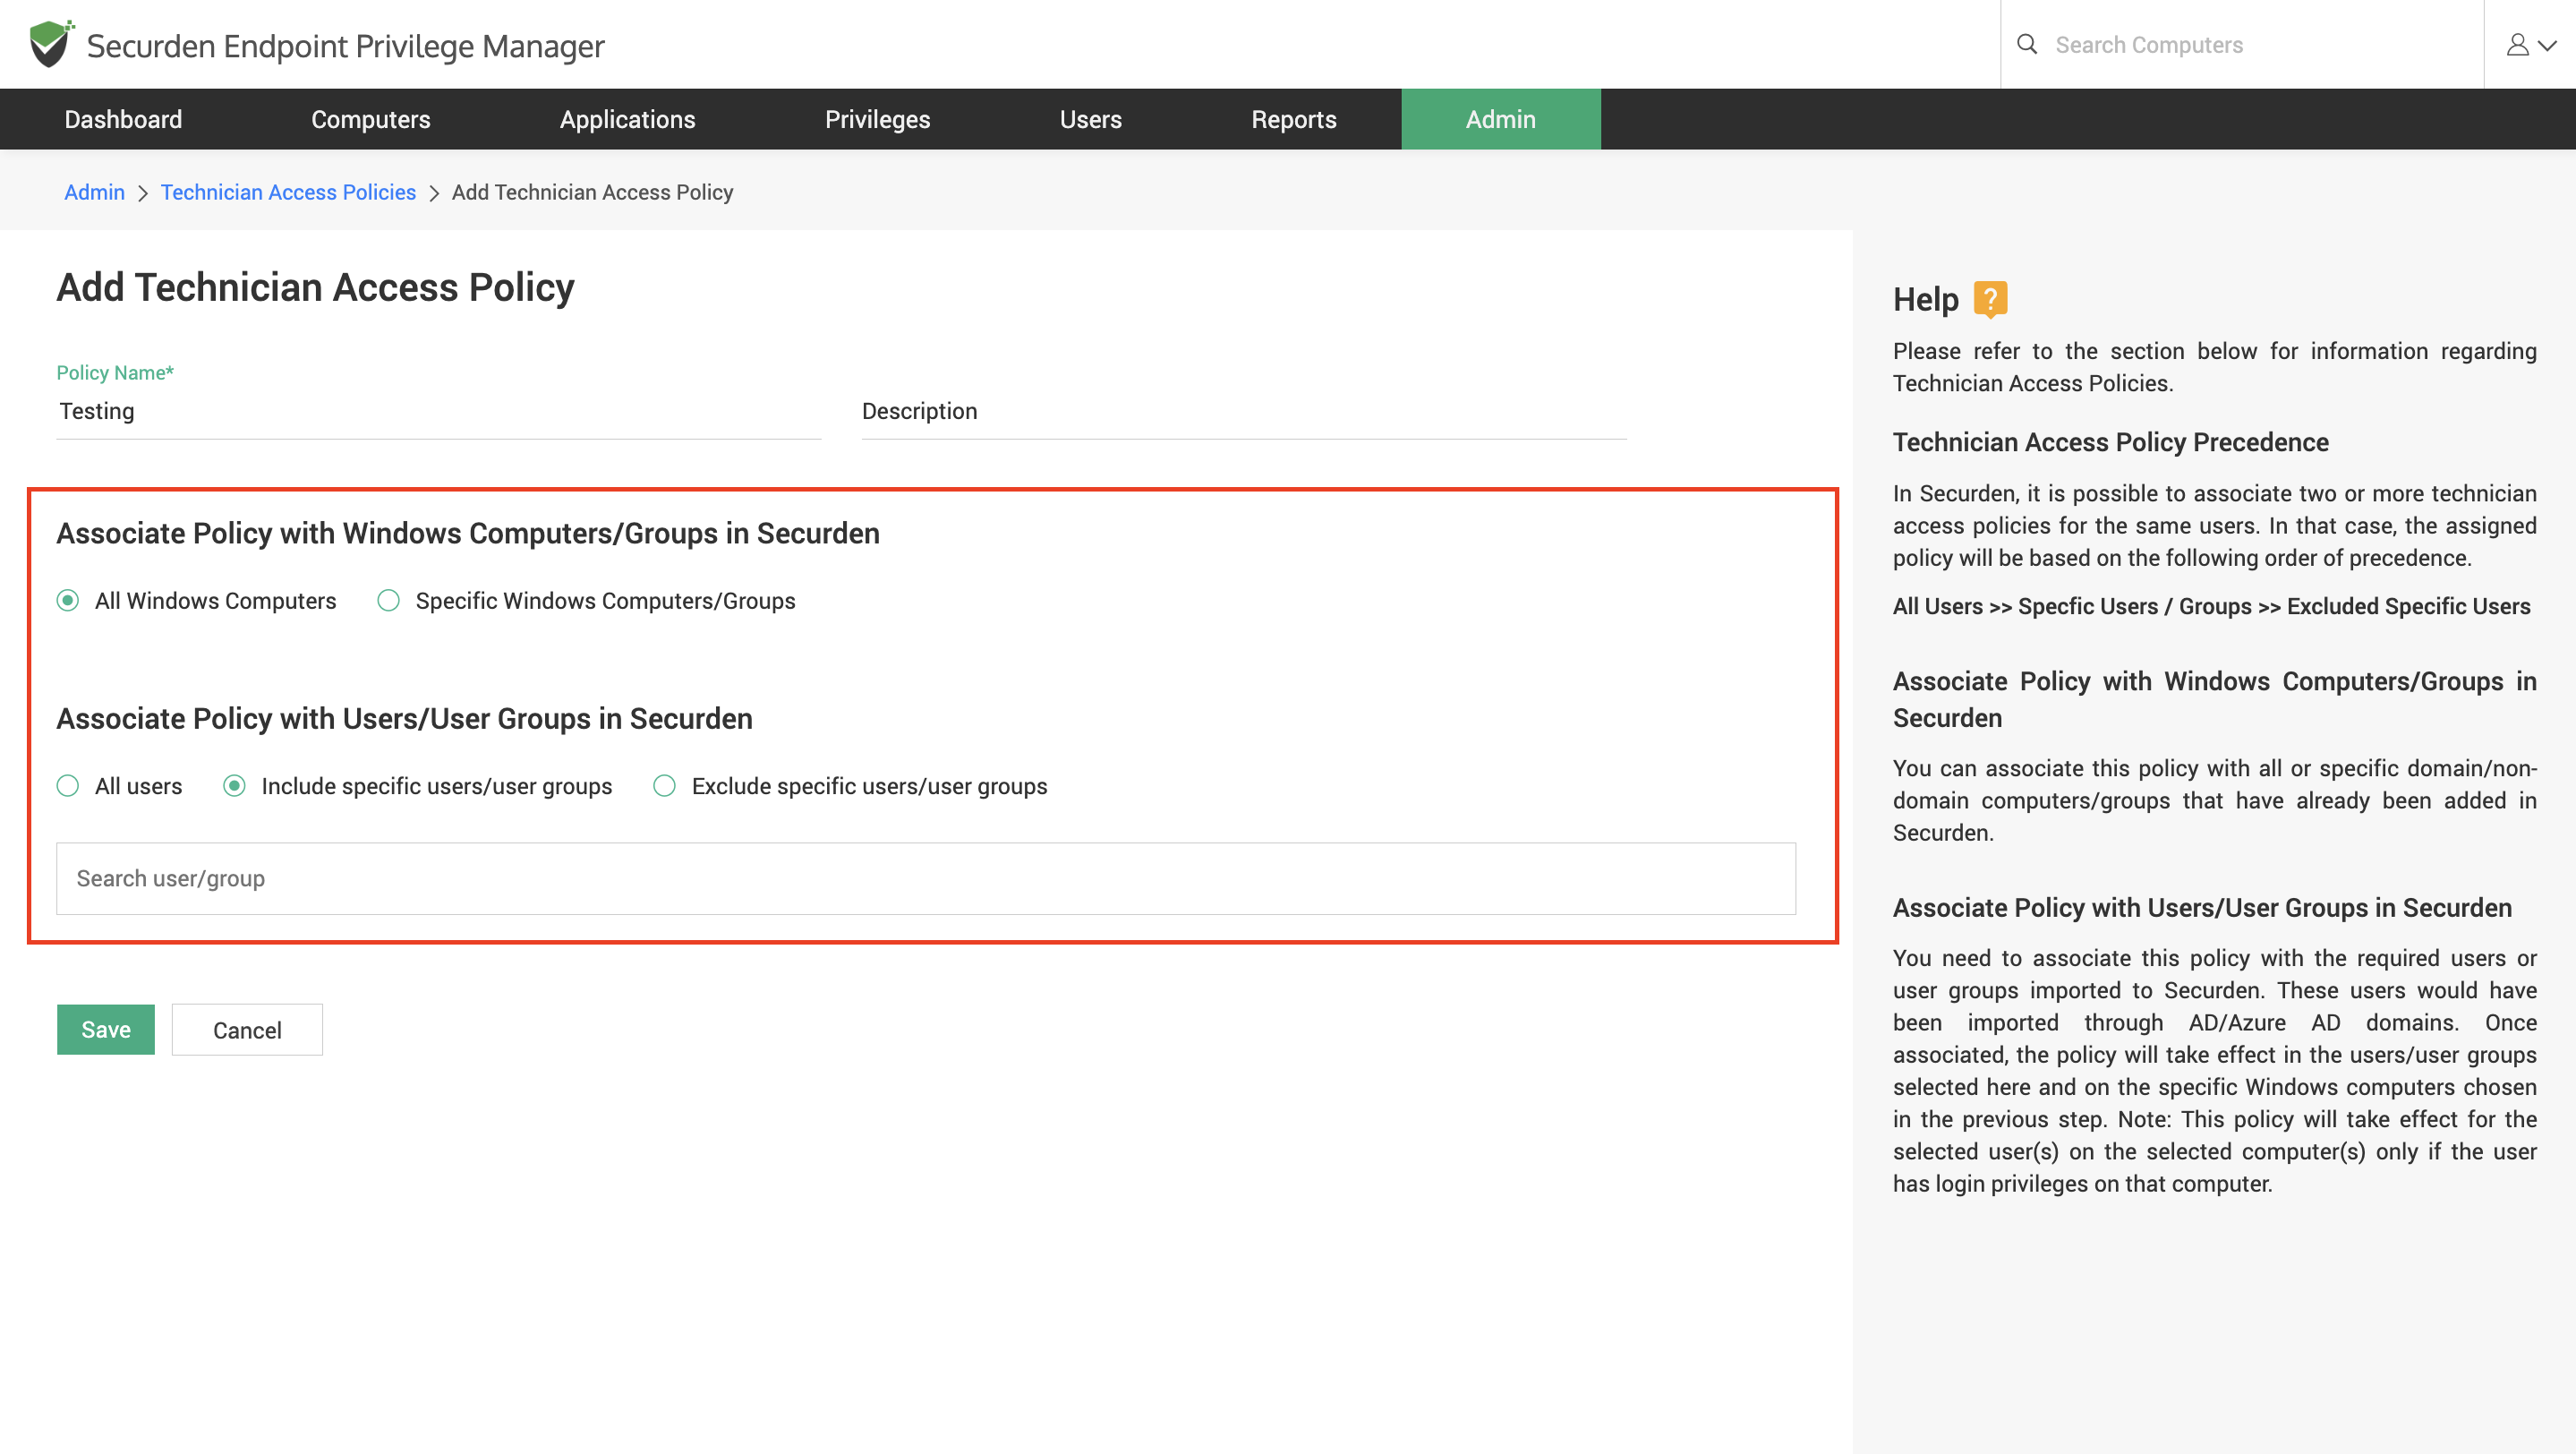Select the Admin tab

[x=1500, y=119]
